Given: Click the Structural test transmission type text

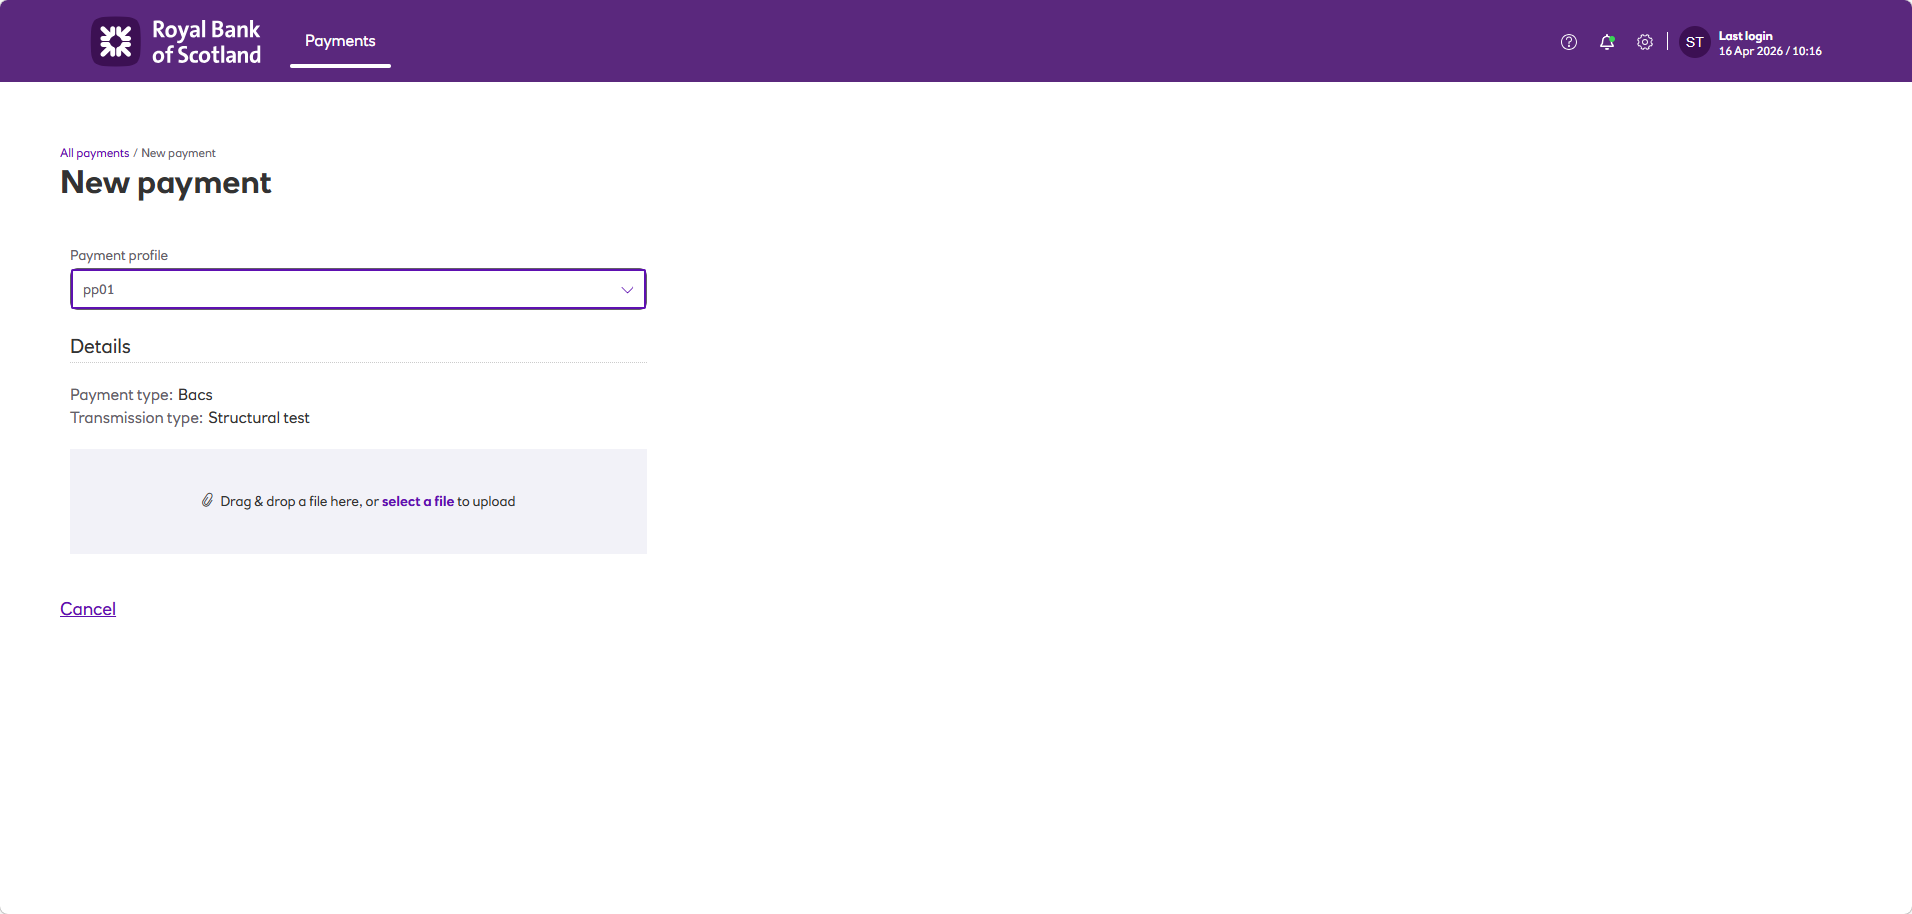Looking at the screenshot, I should click(259, 418).
